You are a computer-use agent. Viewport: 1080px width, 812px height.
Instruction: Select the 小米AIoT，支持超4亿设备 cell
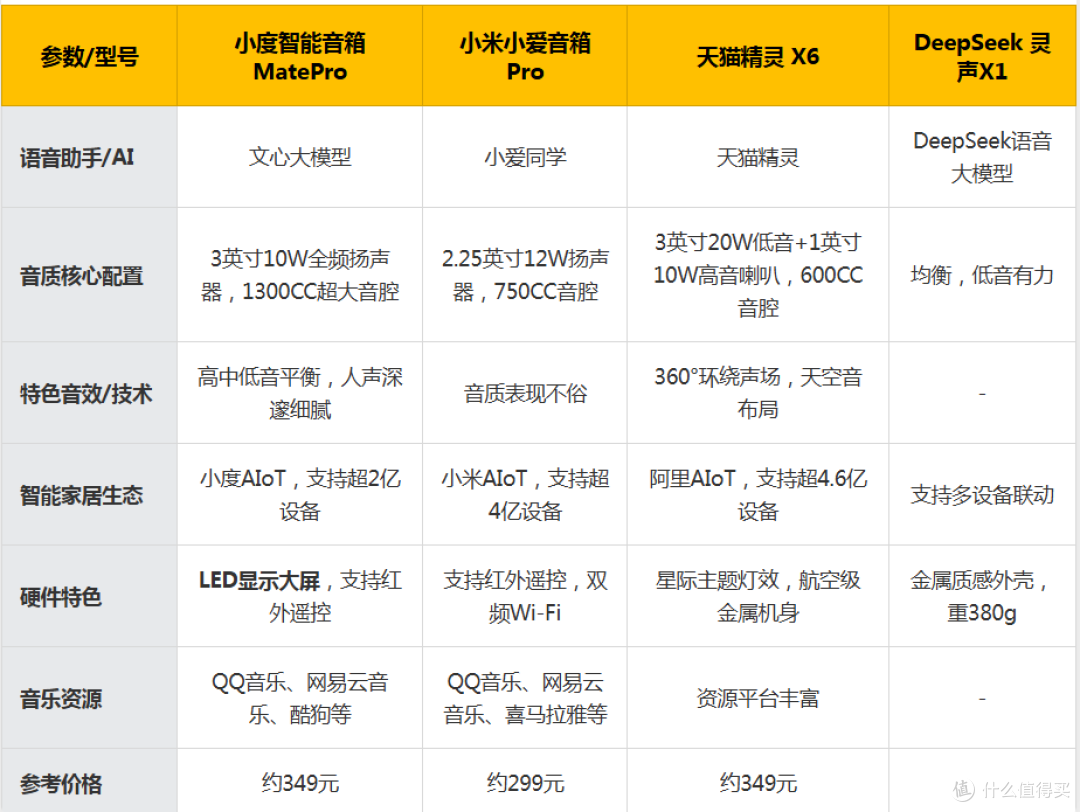pos(525,495)
